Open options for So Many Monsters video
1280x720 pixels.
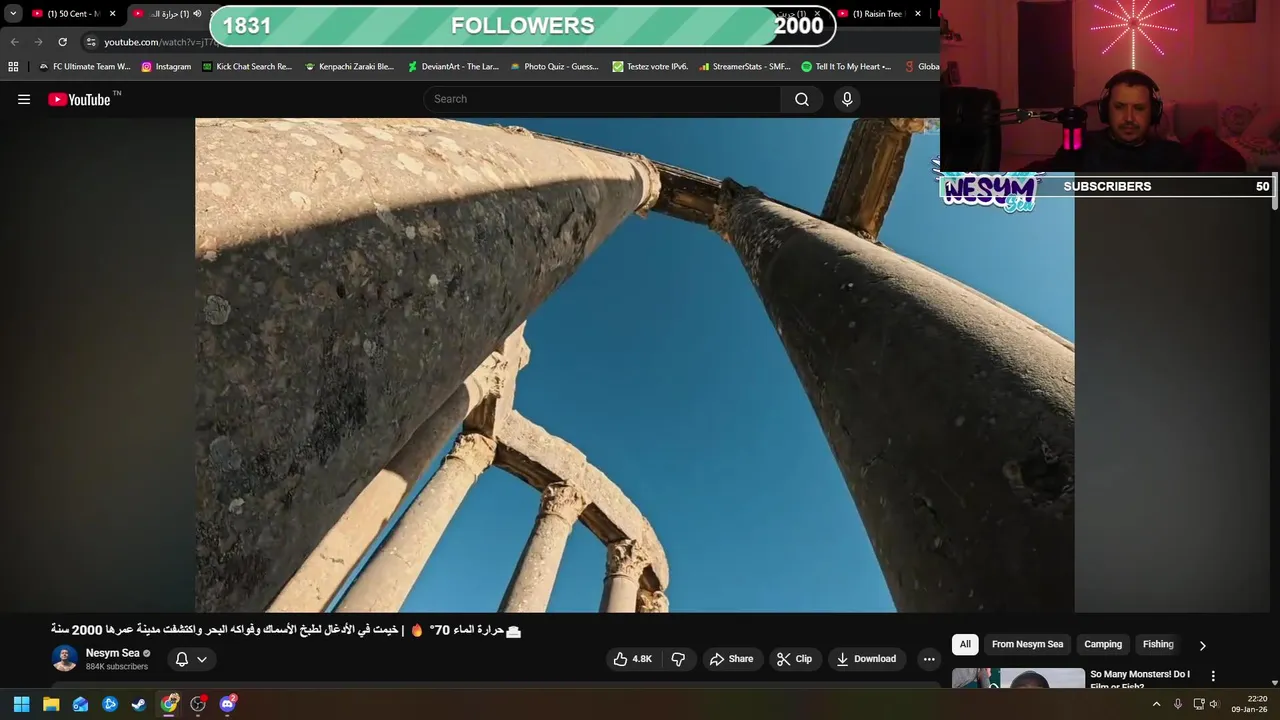(1213, 677)
